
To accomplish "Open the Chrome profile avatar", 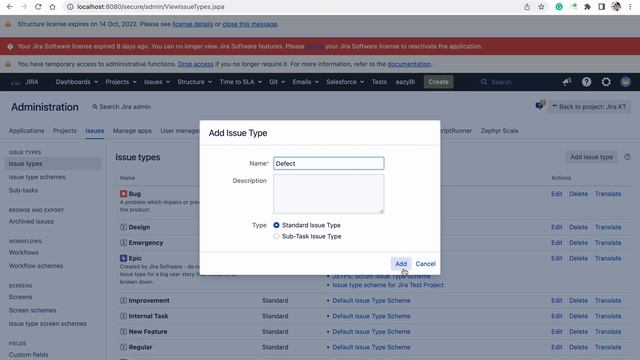I will [616, 7].
